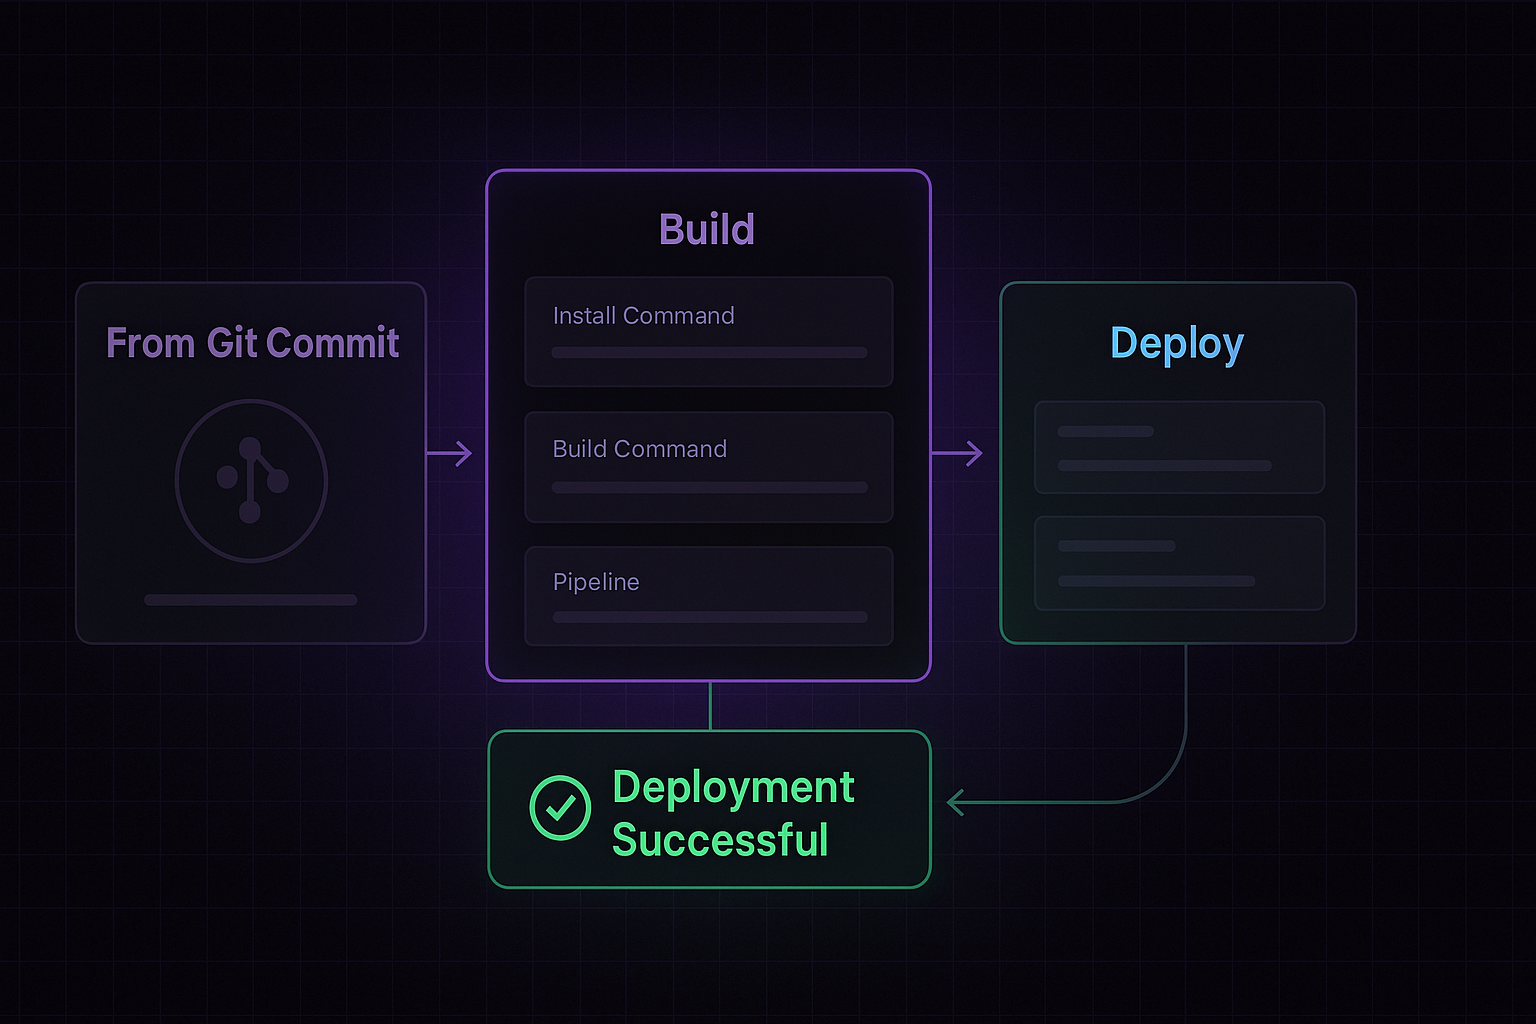Select the Build Command card
This screenshot has width=1536, height=1024.
(x=709, y=467)
